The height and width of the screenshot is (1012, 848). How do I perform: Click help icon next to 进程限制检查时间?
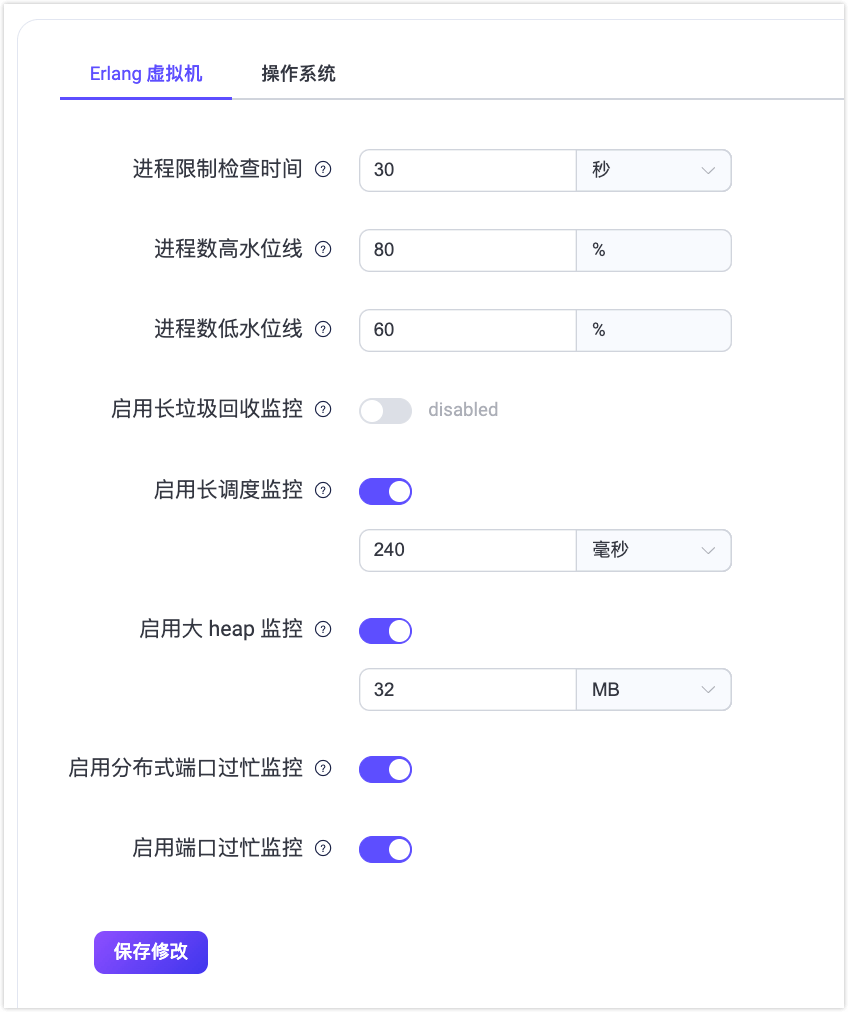pos(323,170)
